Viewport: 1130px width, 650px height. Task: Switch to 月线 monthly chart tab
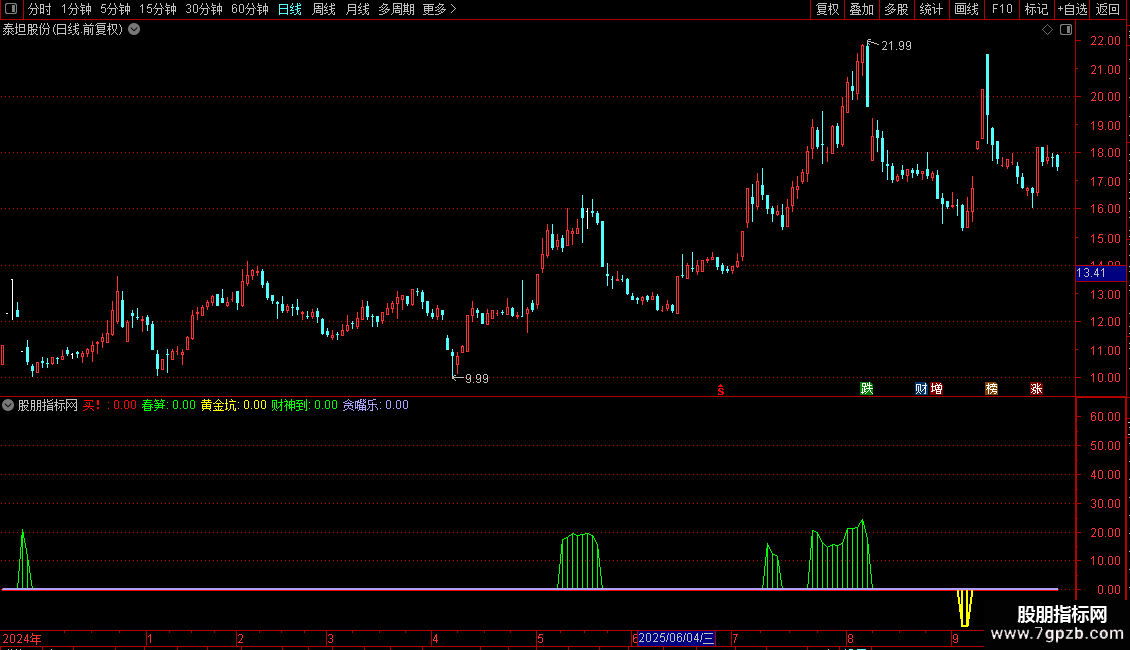357,9
